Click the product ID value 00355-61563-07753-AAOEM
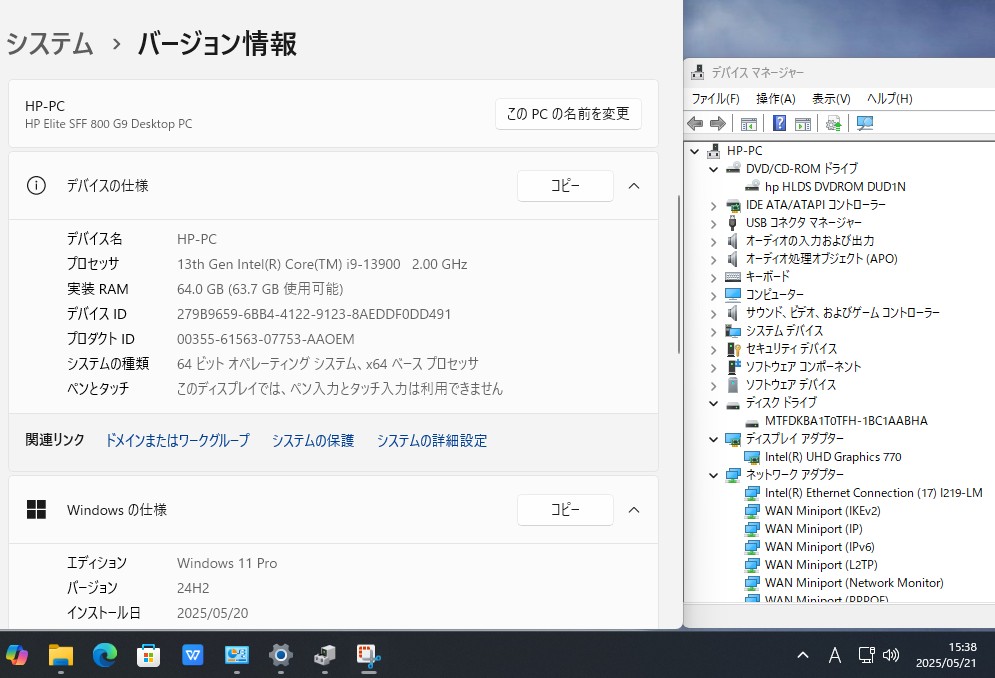The height and width of the screenshot is (678, 995). 266,339
